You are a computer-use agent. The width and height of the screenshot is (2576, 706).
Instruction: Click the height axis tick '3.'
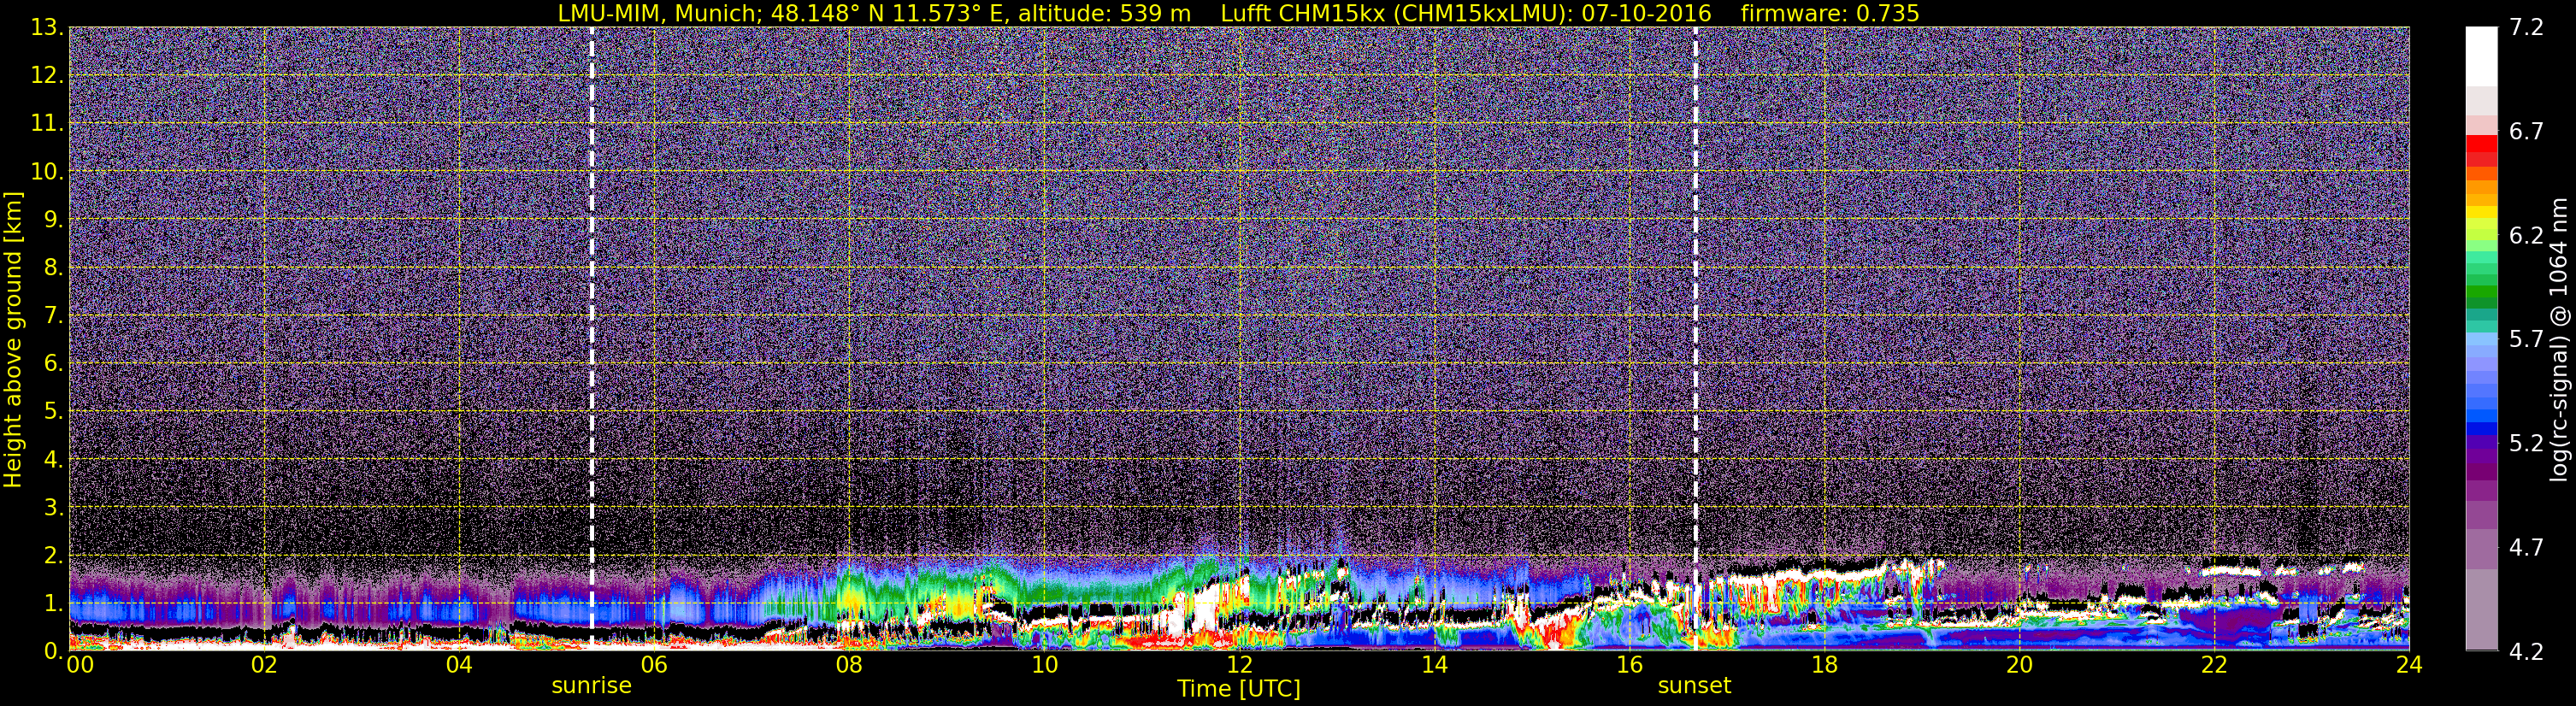coord(52,507)
